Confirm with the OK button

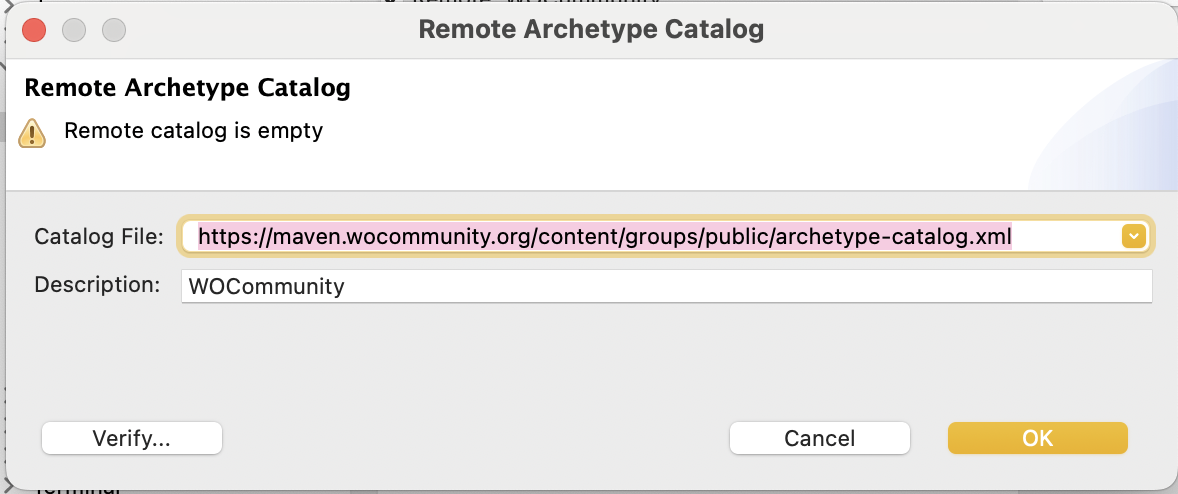(x=1038, y=438)
